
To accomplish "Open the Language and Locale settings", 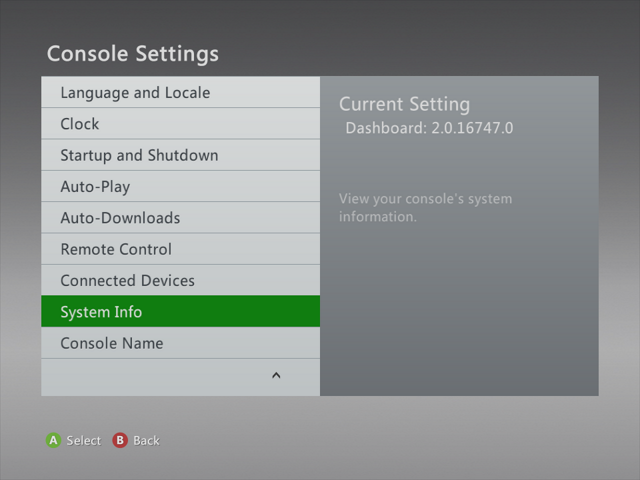I will pyautogui.click(x=135, y=93).
